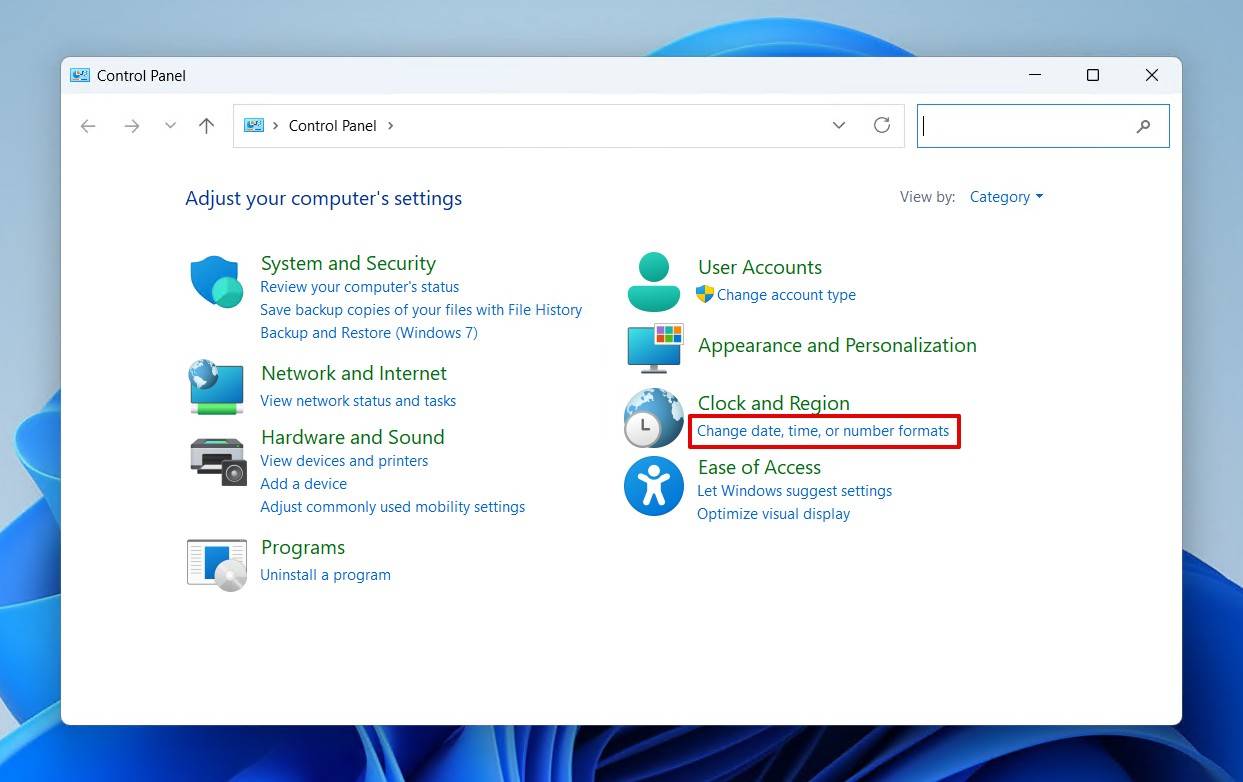Open the Network and Internet globe icon

pyautogui.click(x=217, y=387)
